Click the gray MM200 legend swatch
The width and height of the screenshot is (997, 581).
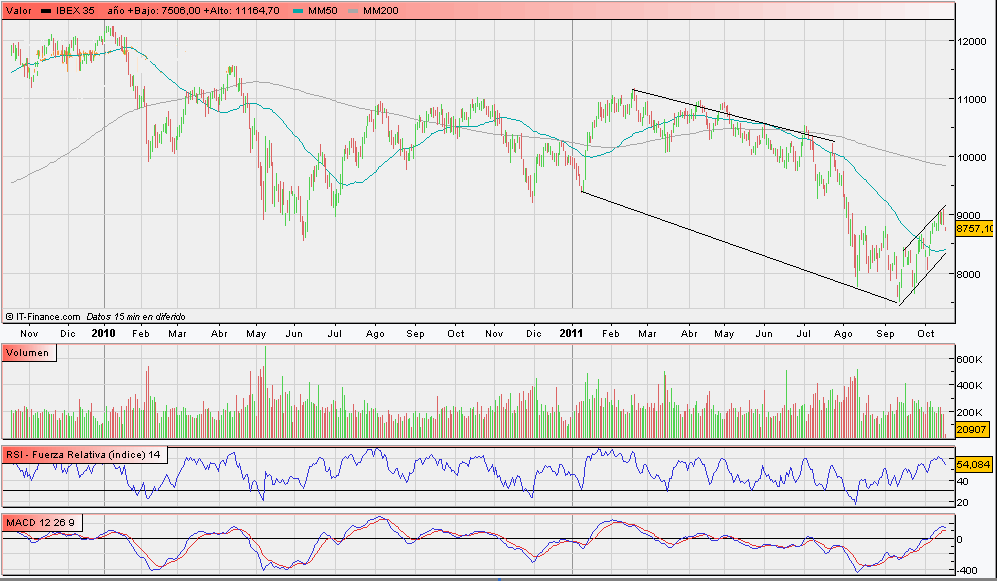pos(352,11)
